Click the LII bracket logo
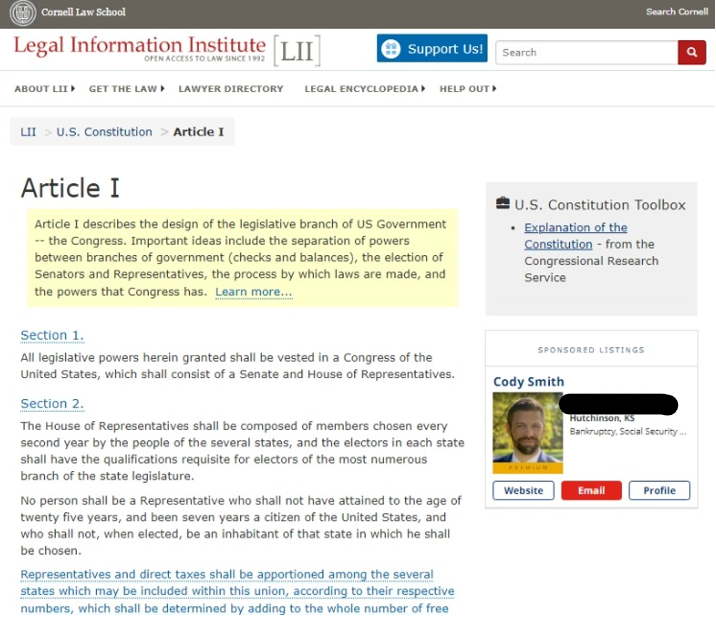Viewport: 716px width, 623px height. pyautogui.click(x=297, y=51)
